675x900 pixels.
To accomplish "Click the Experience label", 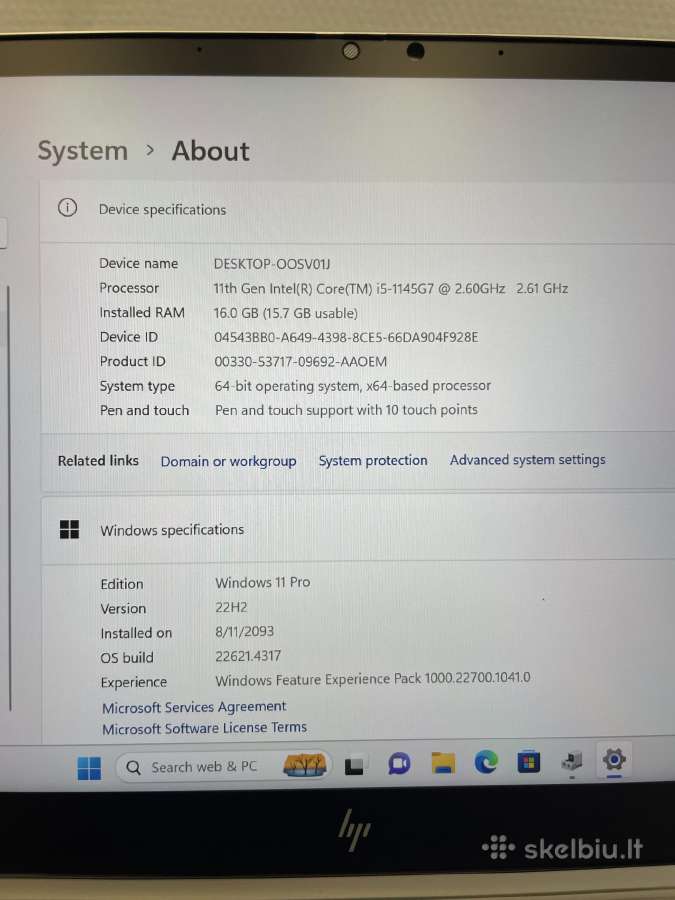I will coord(134,682).
